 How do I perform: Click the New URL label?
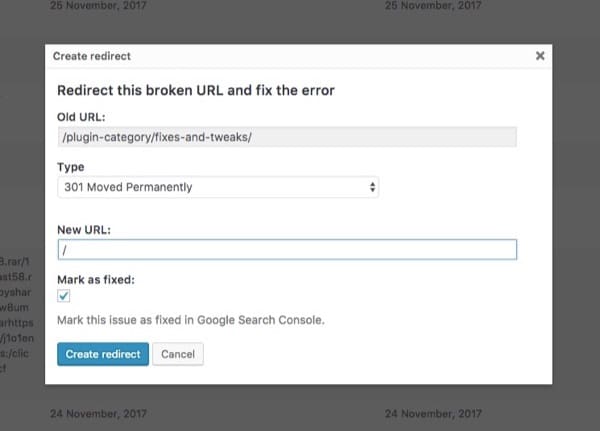(84, 230)
